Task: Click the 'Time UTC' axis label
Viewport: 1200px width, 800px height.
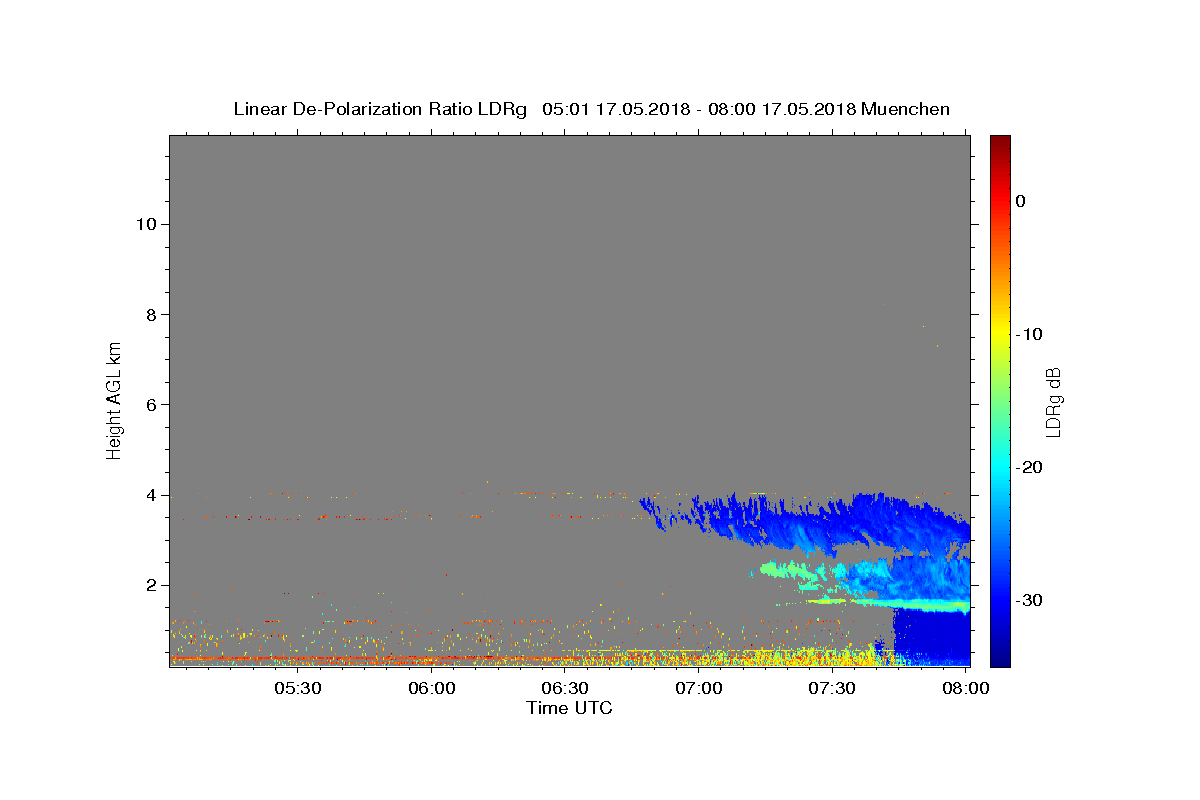Action: click(569, 708)
